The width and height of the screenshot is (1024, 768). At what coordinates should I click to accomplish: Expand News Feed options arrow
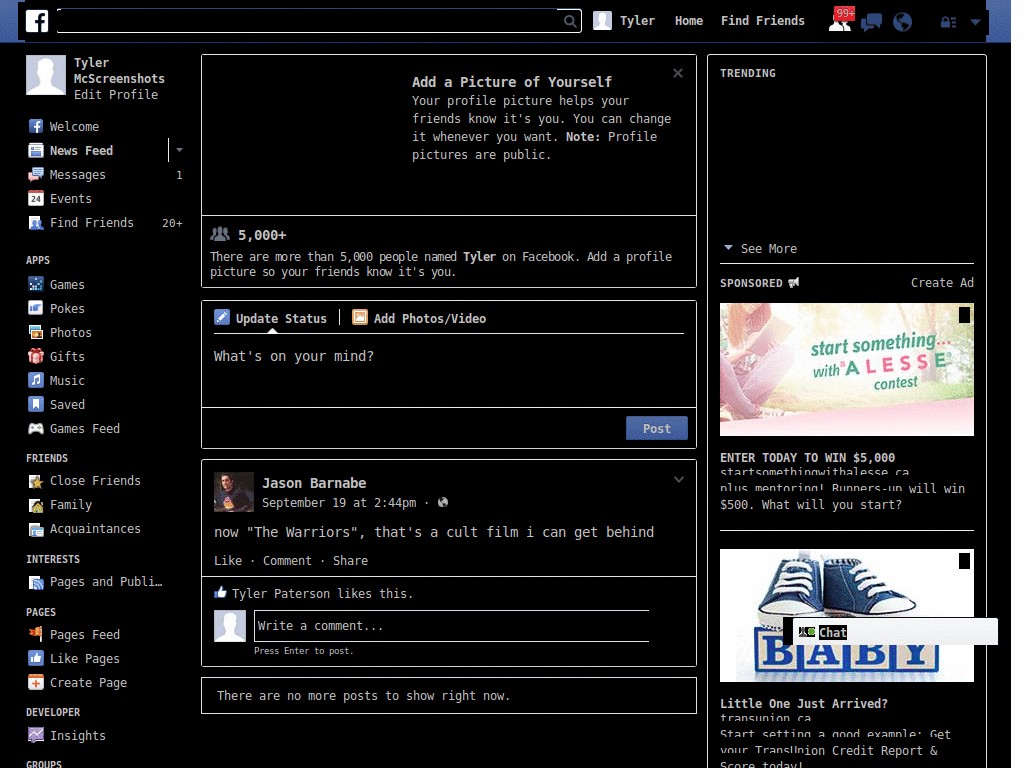coord(179,150)
